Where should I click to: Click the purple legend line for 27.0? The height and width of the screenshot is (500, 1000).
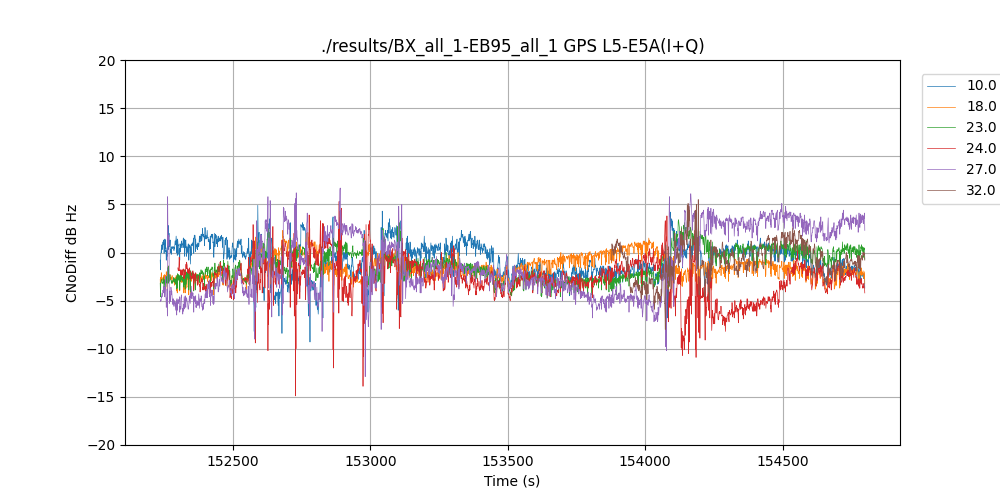942,170
